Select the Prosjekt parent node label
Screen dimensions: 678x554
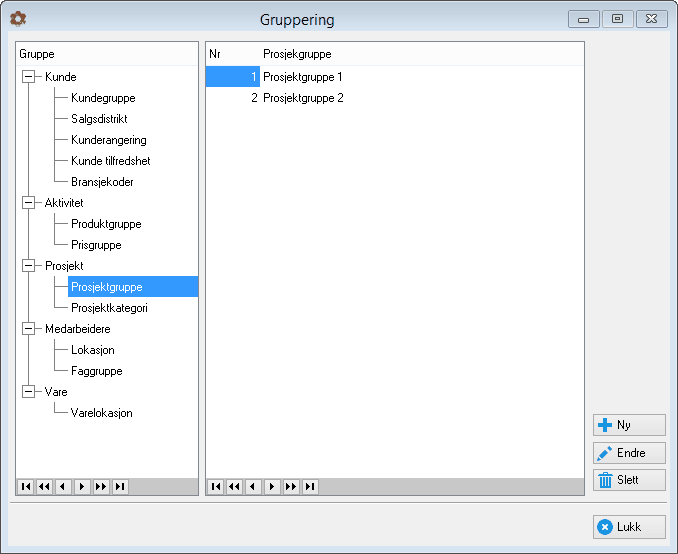coord(64,266)
